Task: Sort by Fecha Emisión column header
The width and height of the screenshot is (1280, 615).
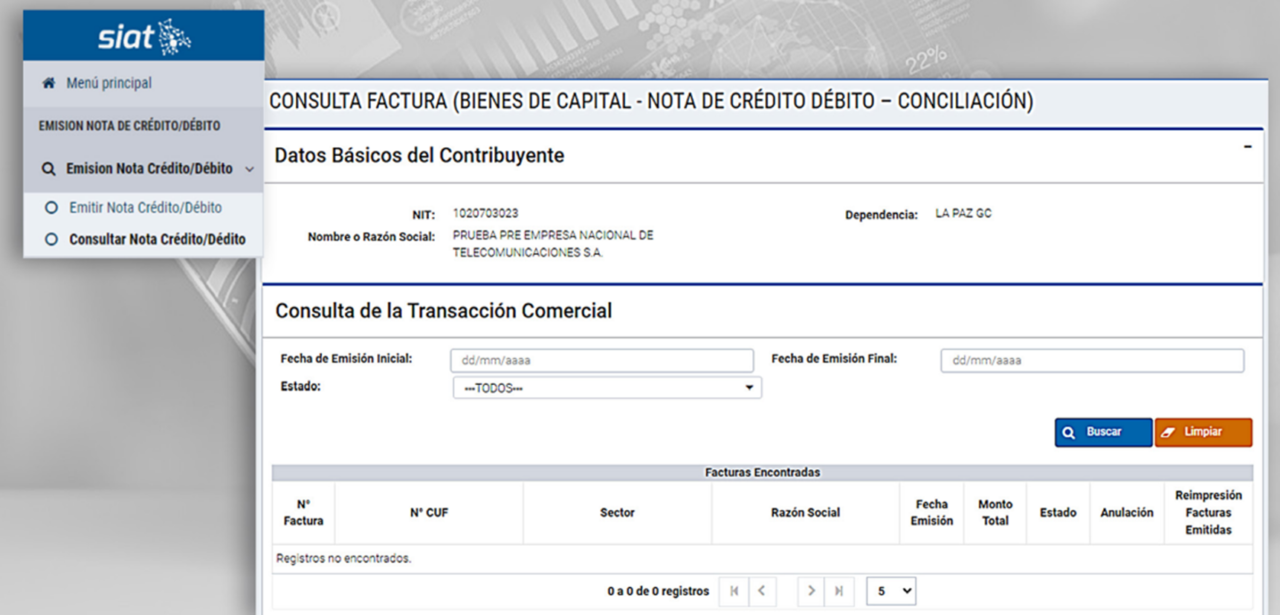Action: pyautogui.click(x=931, y=513)
